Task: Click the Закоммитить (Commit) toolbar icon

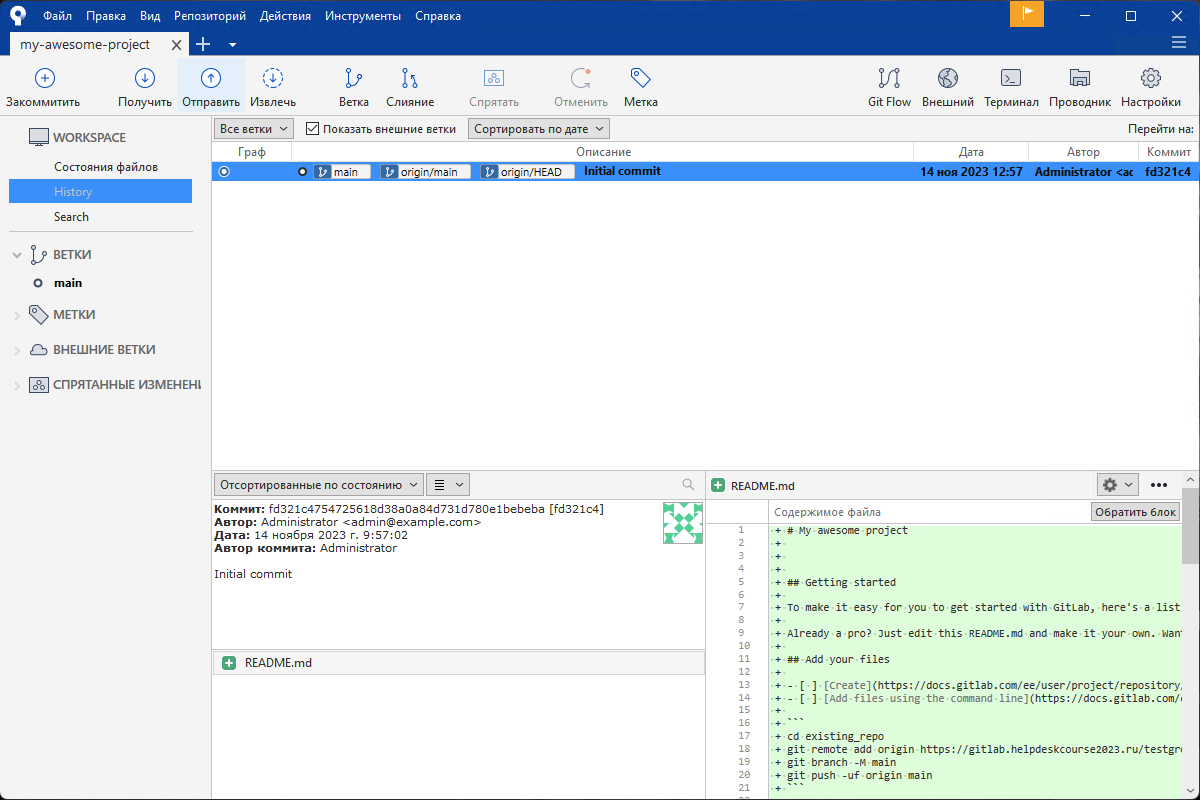Action: click(x=44, y=79)
